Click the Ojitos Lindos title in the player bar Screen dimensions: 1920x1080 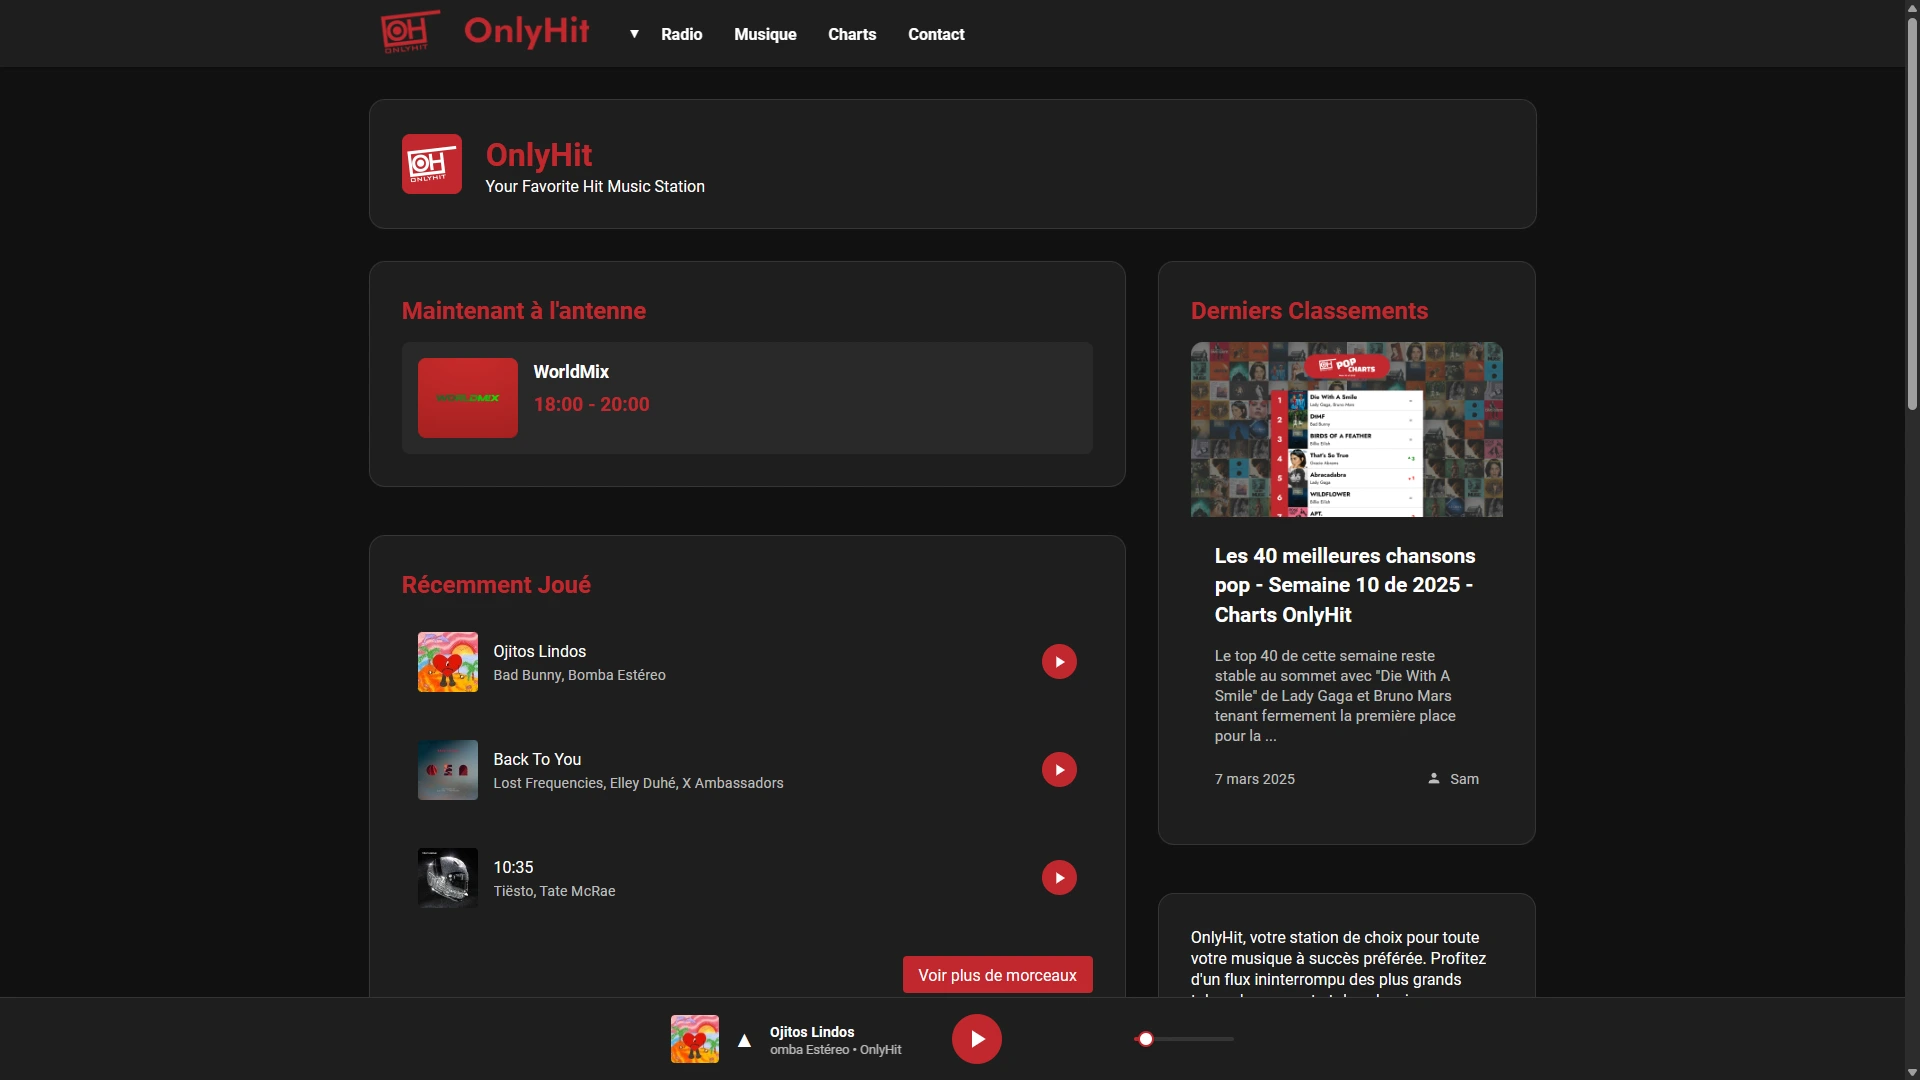pos(812,1032)
